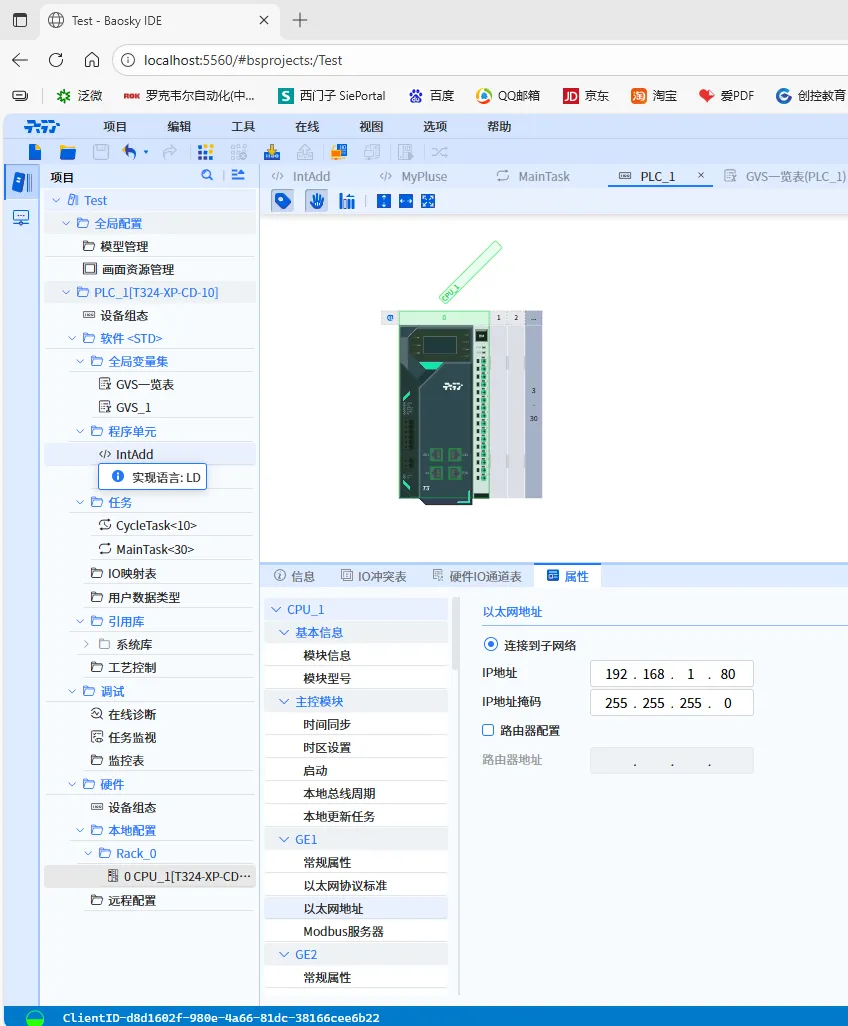Collapse the 主控模块 properties group
The height and width of the screenshot is (1026, 848).
[x=284, y=701]
